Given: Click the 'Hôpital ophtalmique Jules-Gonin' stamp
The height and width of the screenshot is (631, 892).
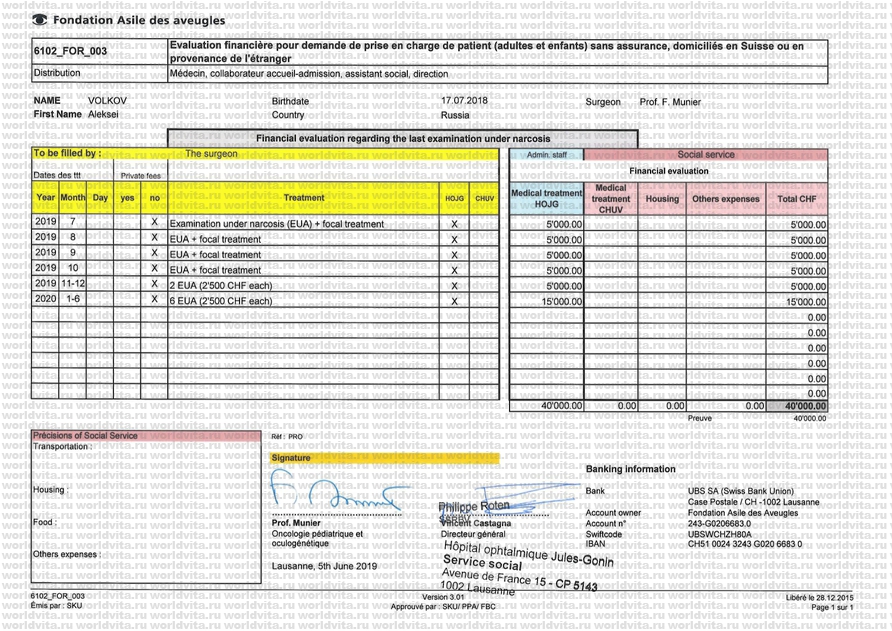Looking at the screenshot, I should tap(528, 554).
